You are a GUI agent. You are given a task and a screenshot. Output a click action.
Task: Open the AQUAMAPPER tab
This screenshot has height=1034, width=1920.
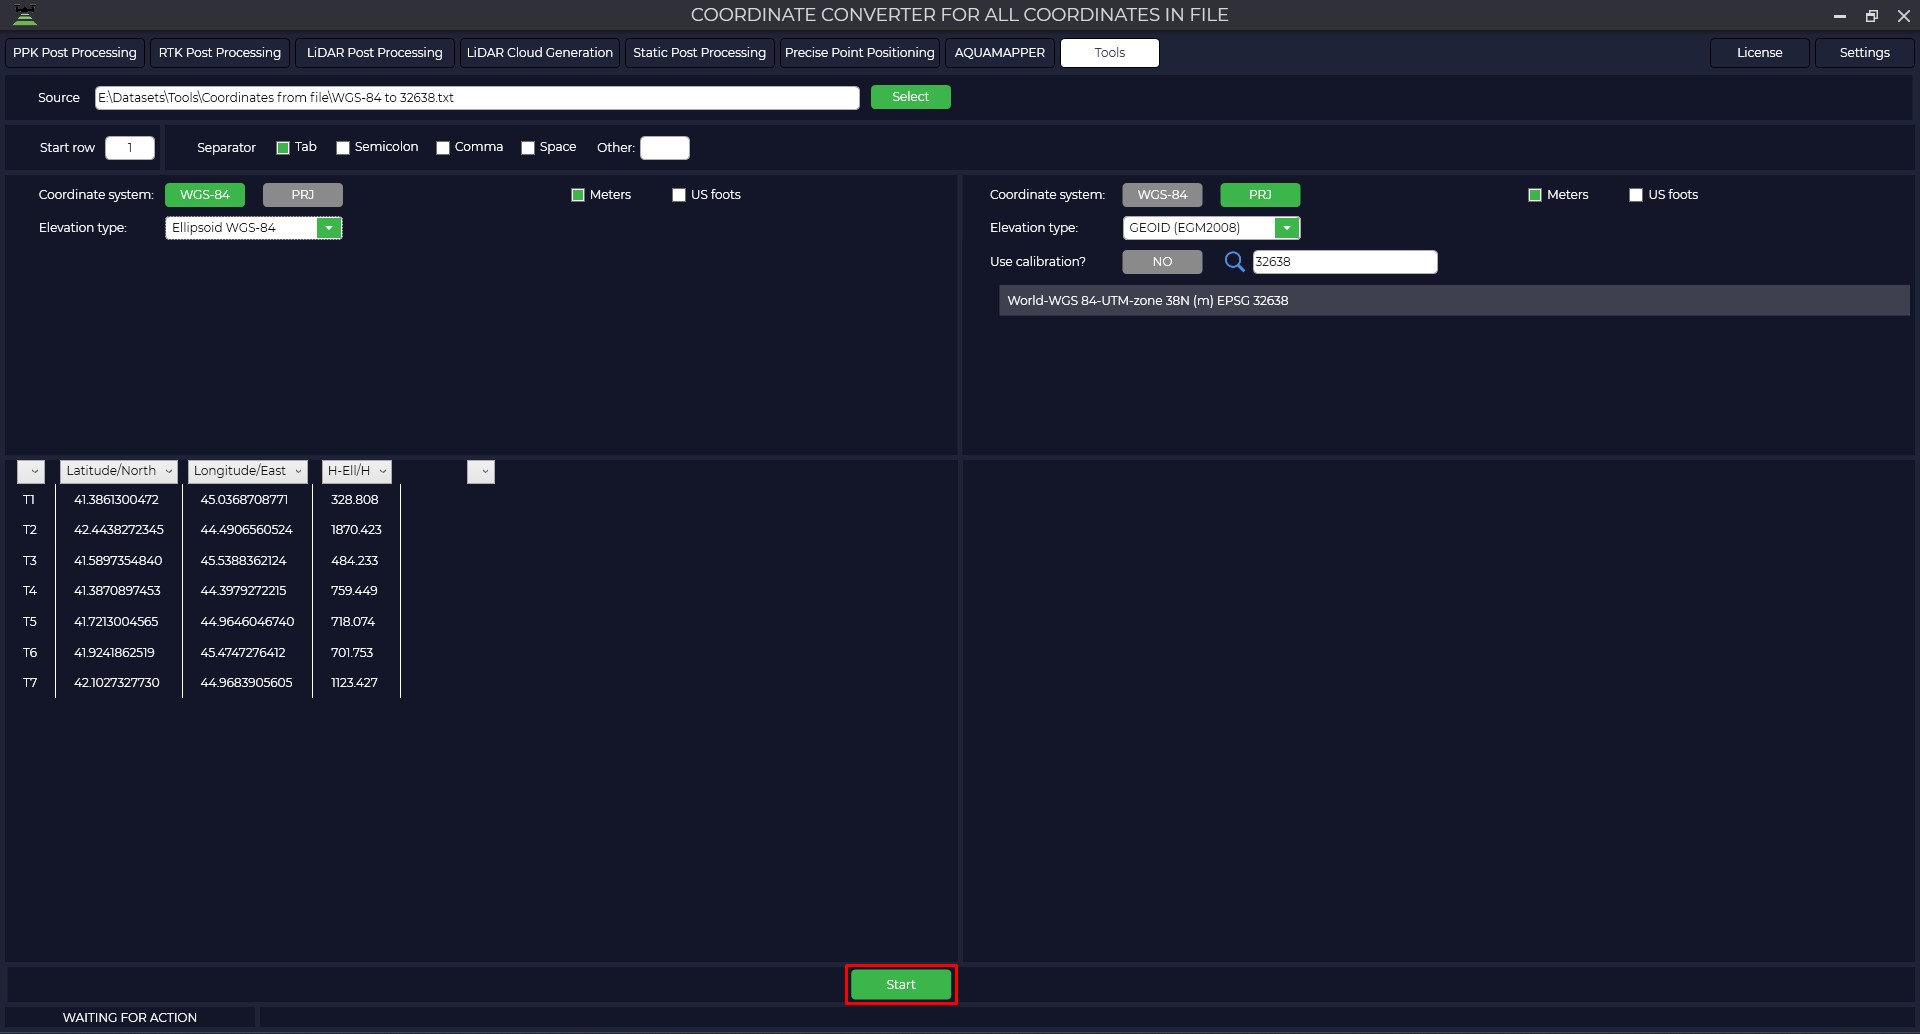(1000, 53)
